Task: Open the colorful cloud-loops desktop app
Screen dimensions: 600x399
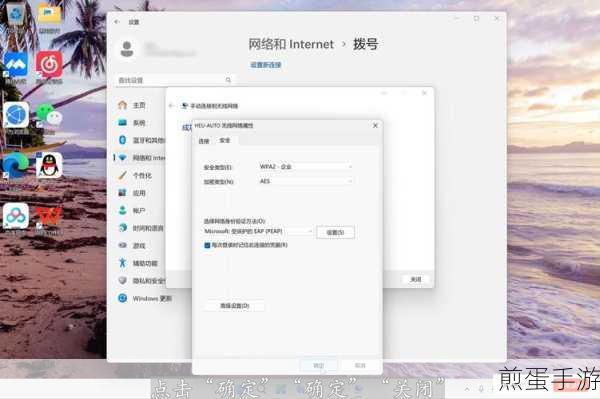Action: [16, 215]
